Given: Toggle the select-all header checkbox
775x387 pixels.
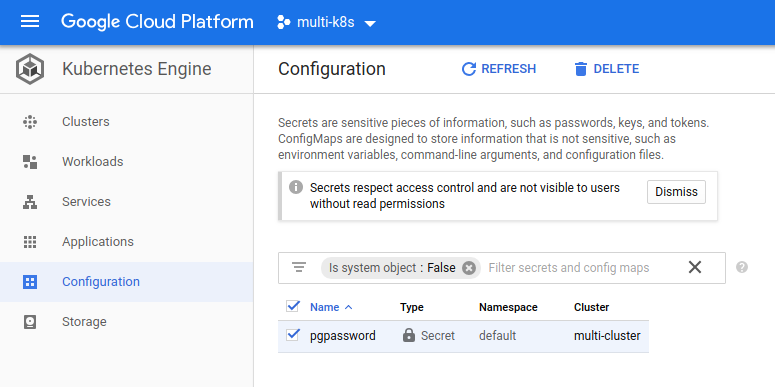Looking at the screenshot, I should 293,306.
